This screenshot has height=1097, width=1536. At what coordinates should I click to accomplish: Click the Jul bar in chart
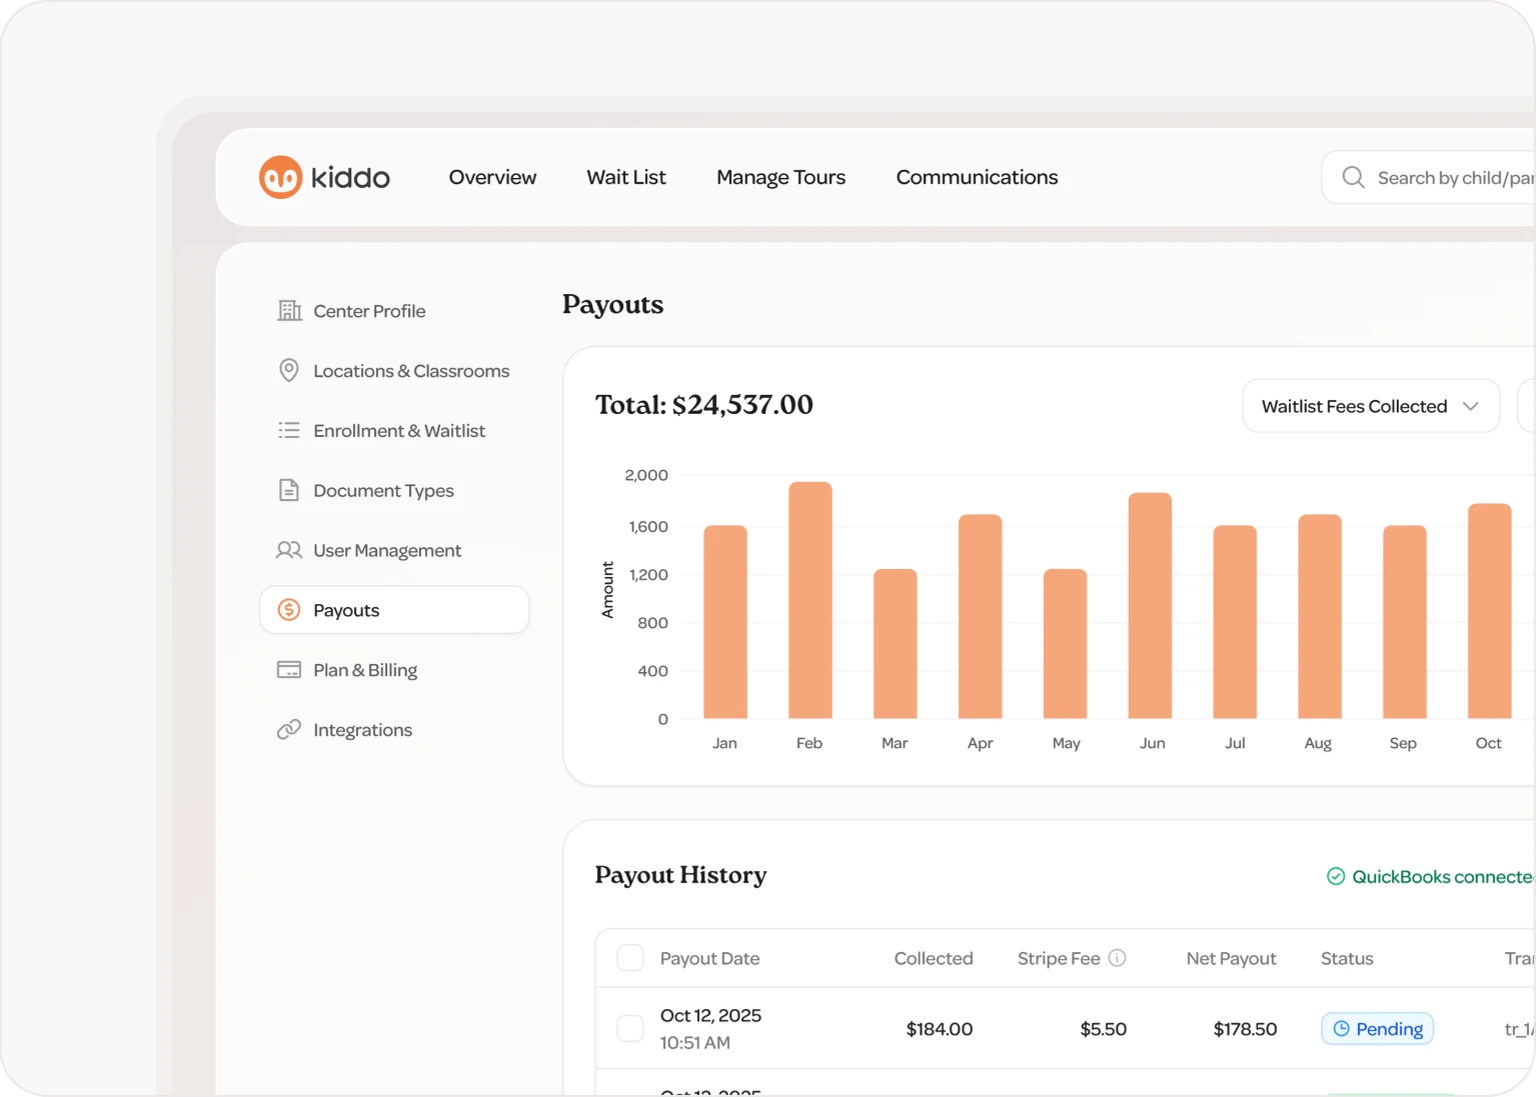click(1235, 622)
